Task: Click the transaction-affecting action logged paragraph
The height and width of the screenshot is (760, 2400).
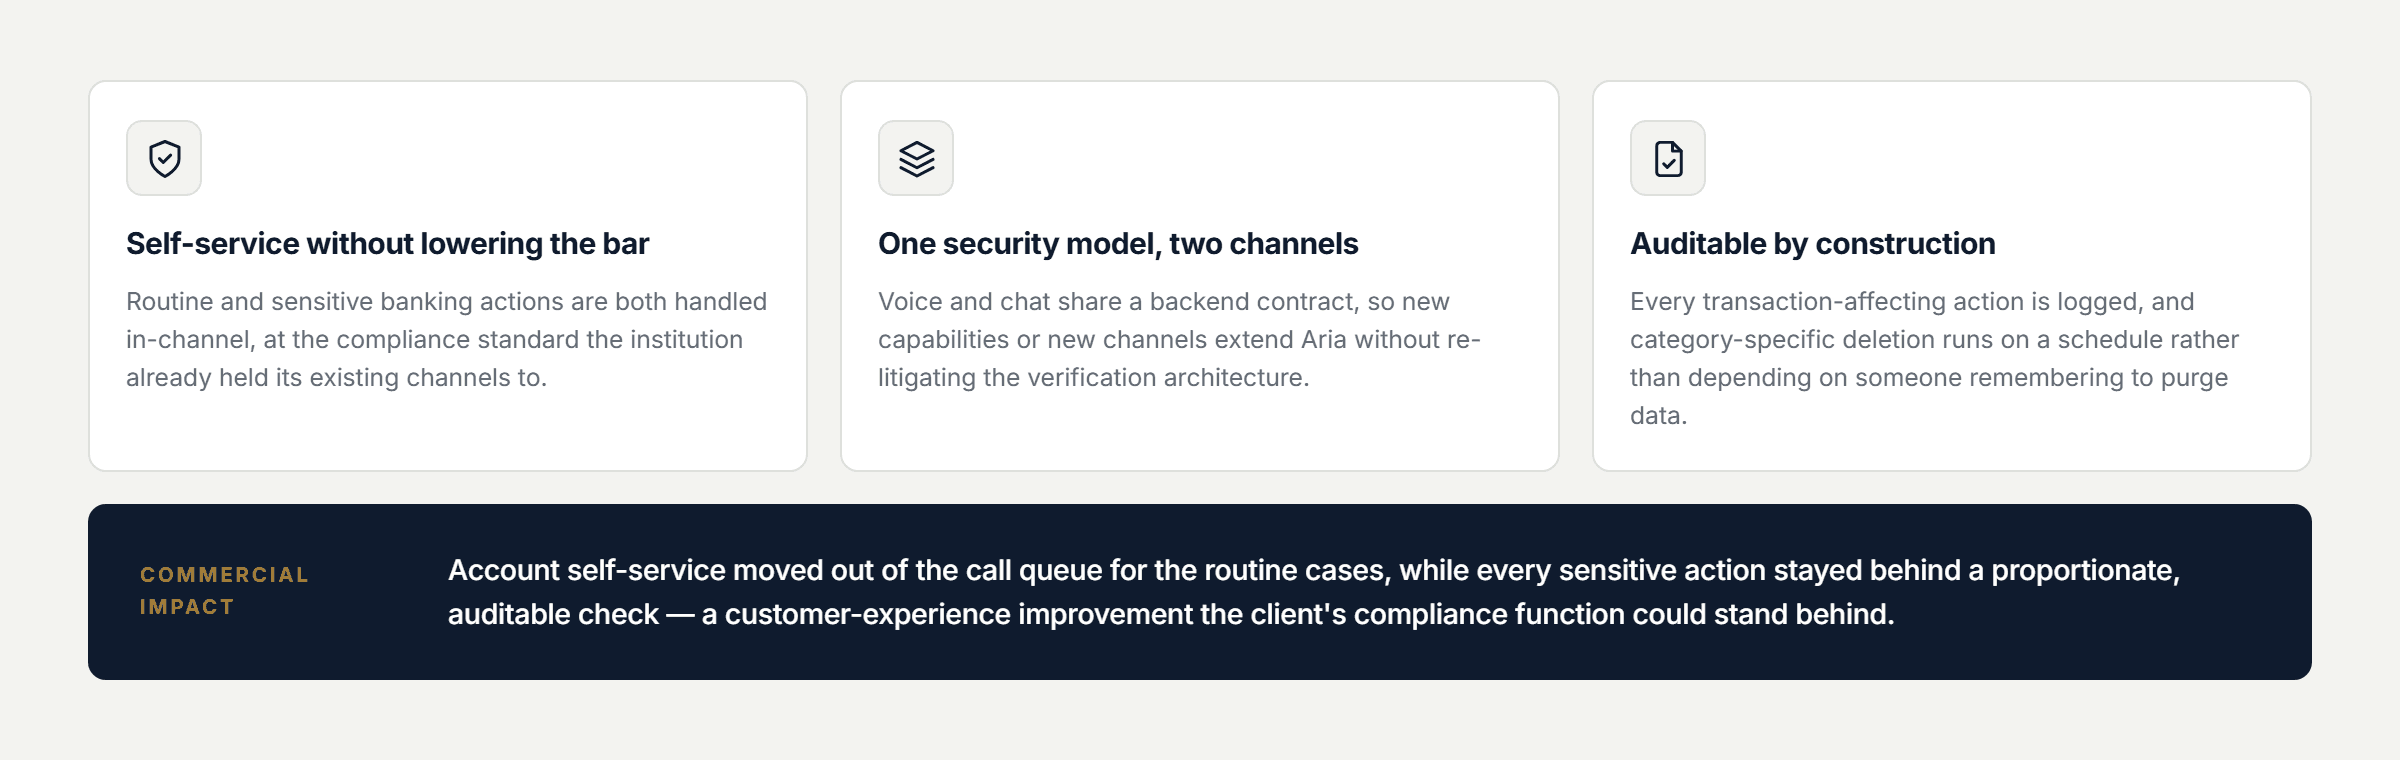Action: pos(1934,358)
